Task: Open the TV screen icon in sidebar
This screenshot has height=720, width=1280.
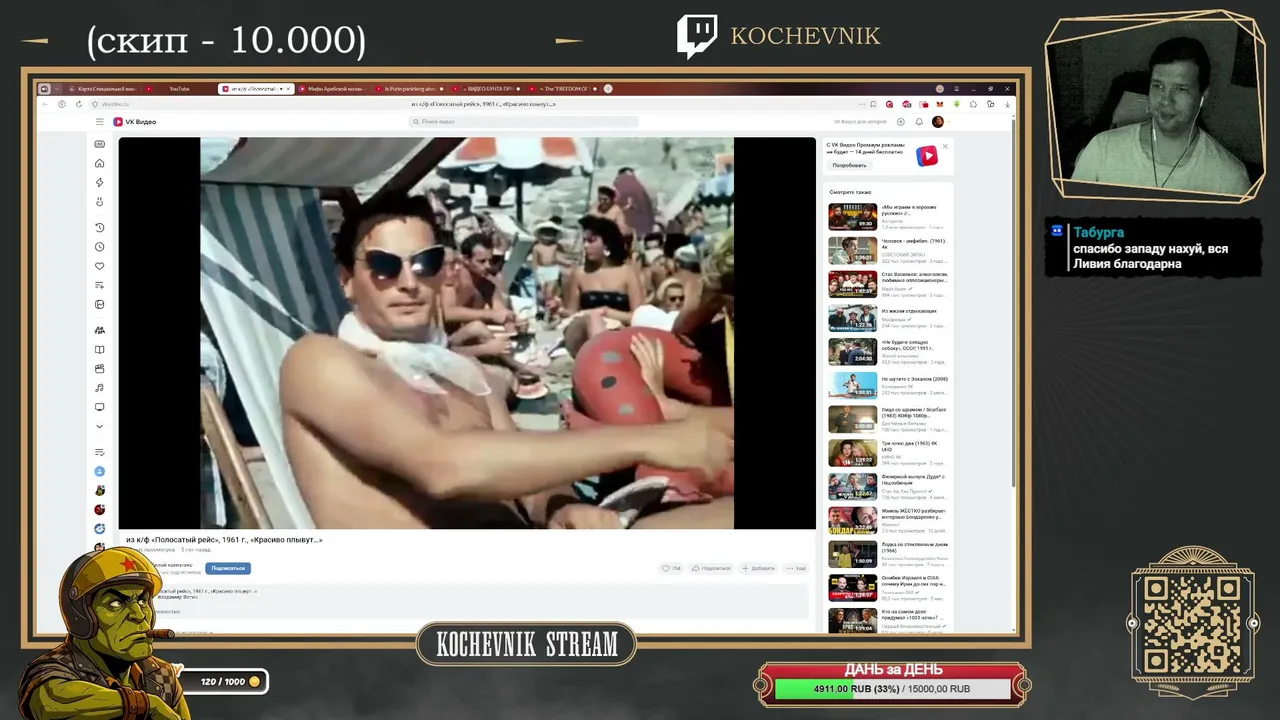Action: (99, 407)
